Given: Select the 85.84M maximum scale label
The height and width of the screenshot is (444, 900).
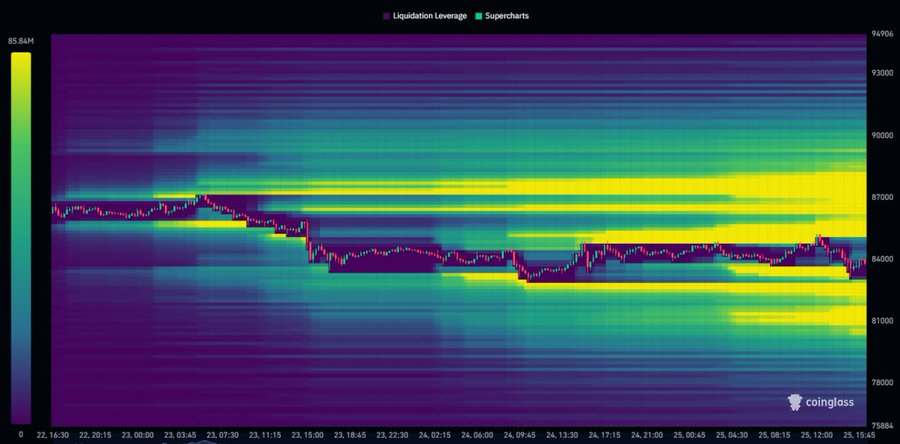Looking at the screenshot, I should pos(20,41).
